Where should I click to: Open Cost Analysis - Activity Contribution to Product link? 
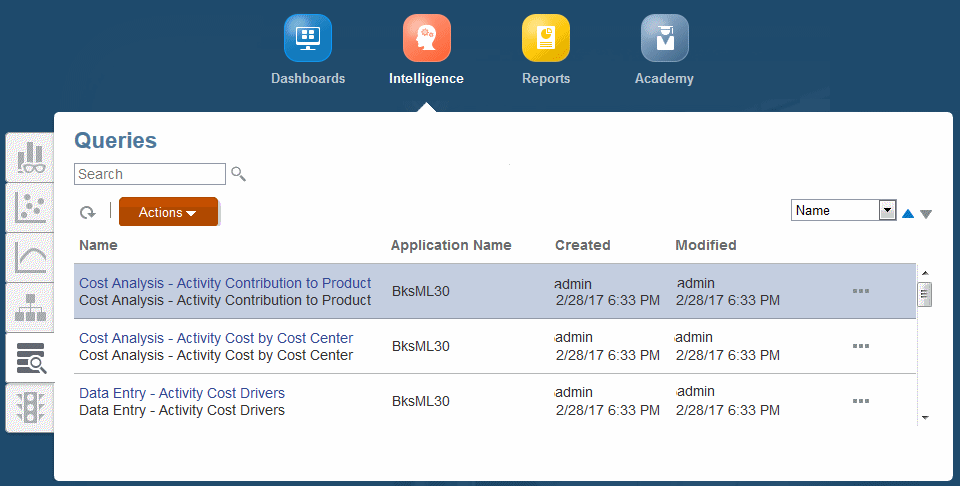pyautogui.click(x=225, y=283)
